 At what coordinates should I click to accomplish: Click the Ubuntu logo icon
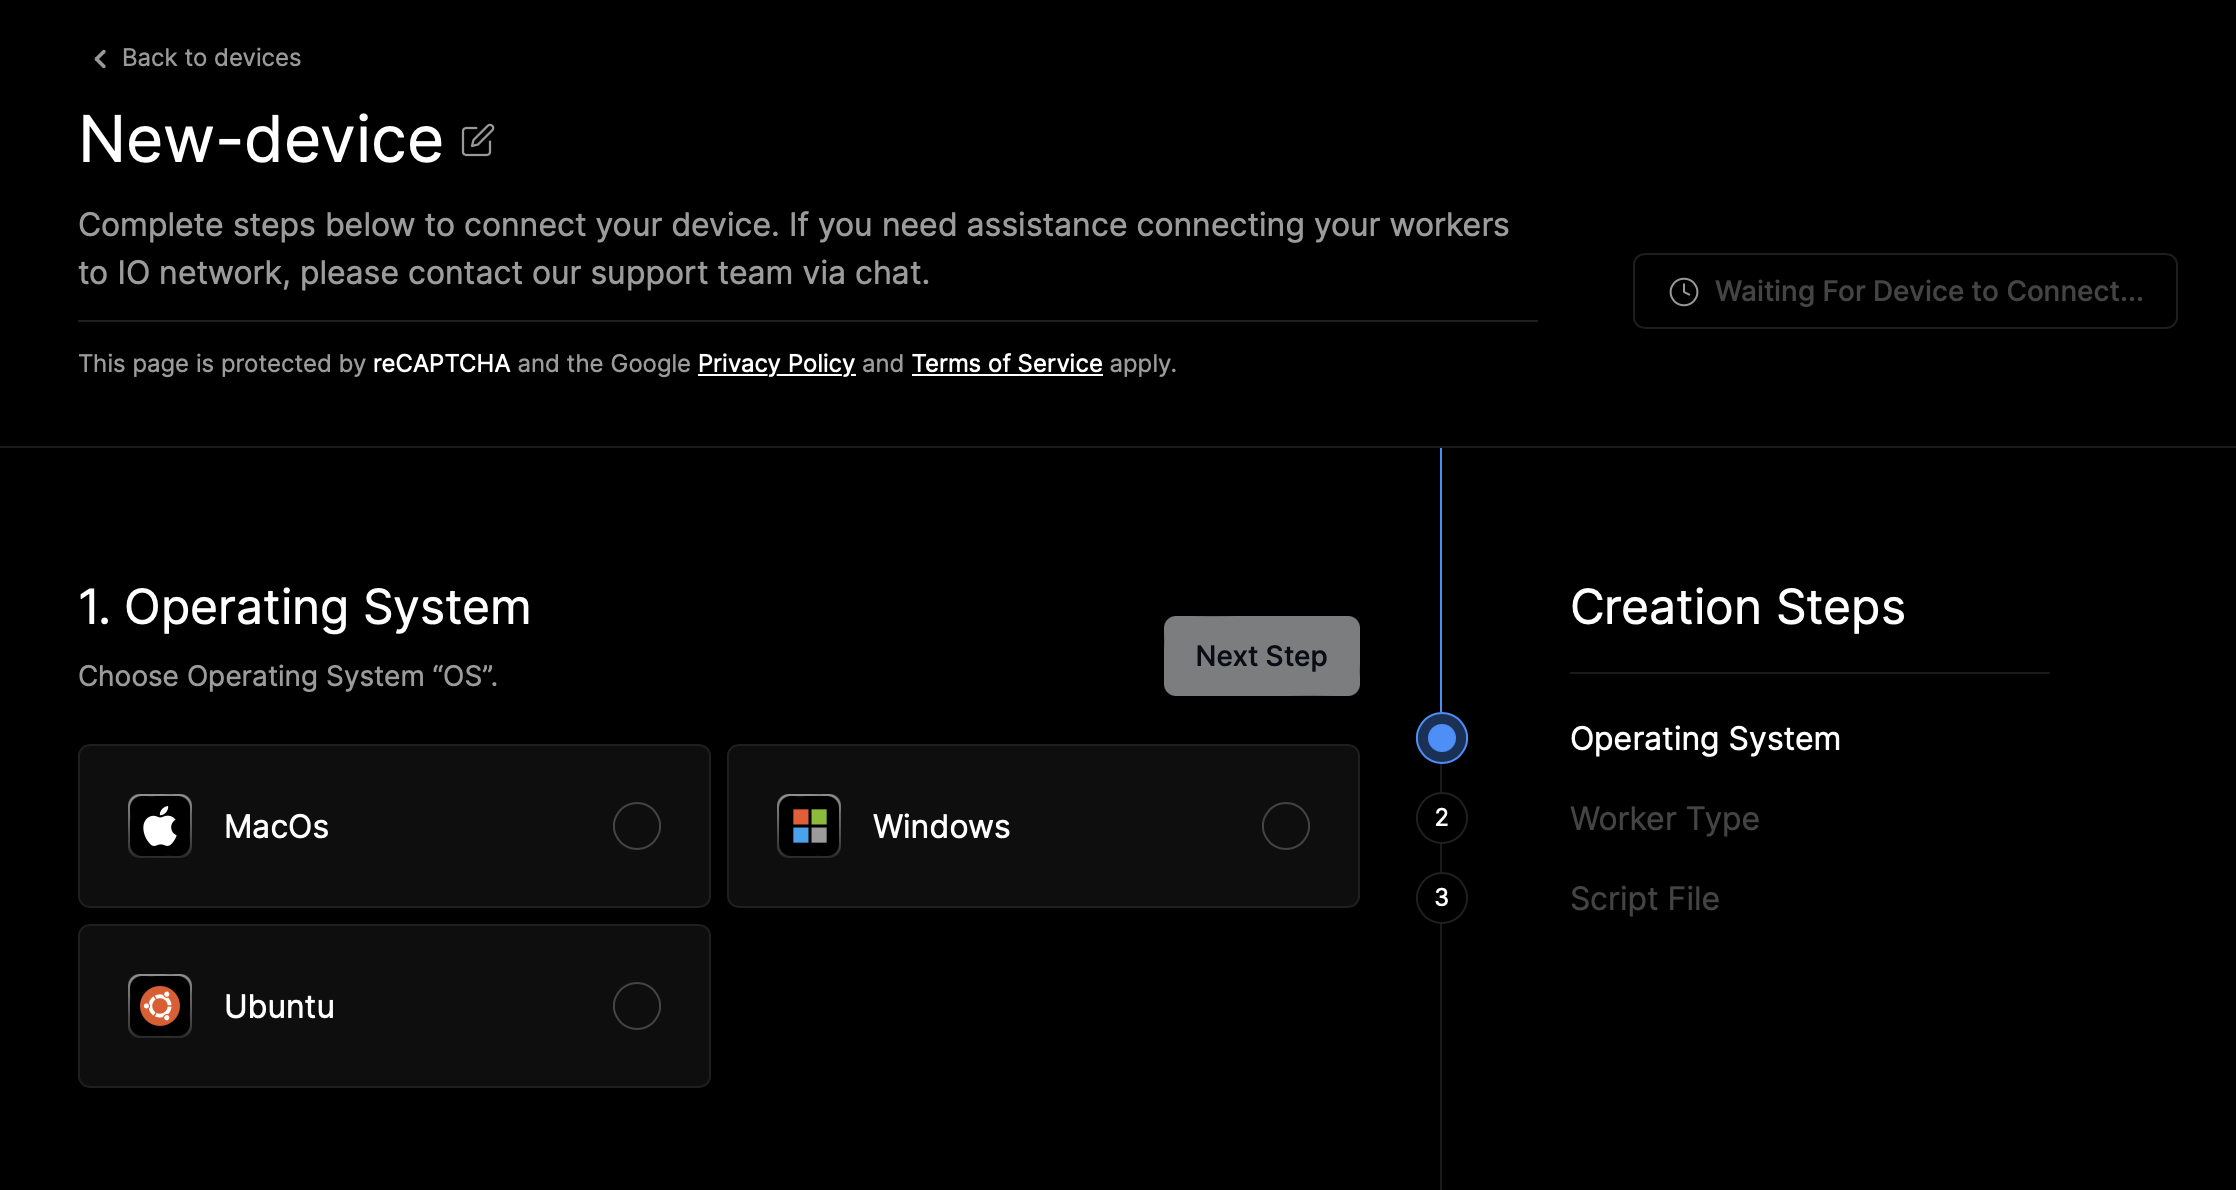160,1006
